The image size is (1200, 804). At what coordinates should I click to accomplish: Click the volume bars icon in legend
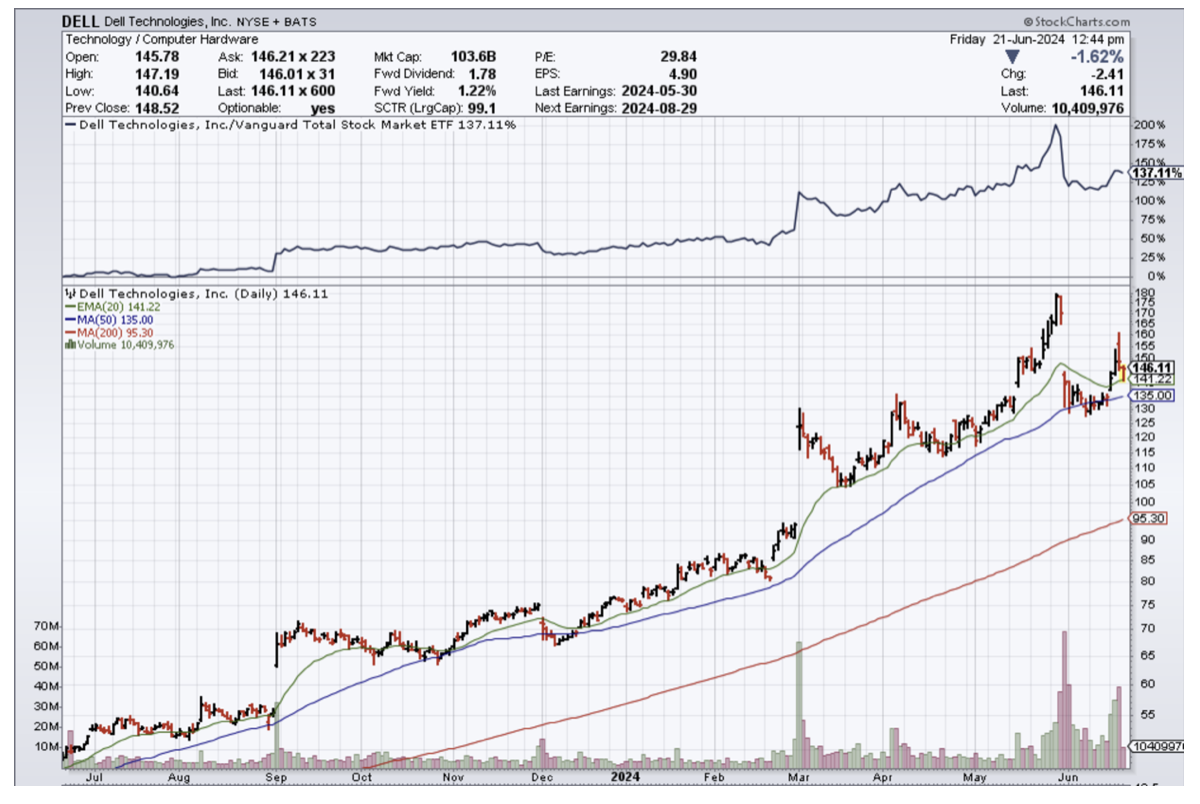(69, 345)
